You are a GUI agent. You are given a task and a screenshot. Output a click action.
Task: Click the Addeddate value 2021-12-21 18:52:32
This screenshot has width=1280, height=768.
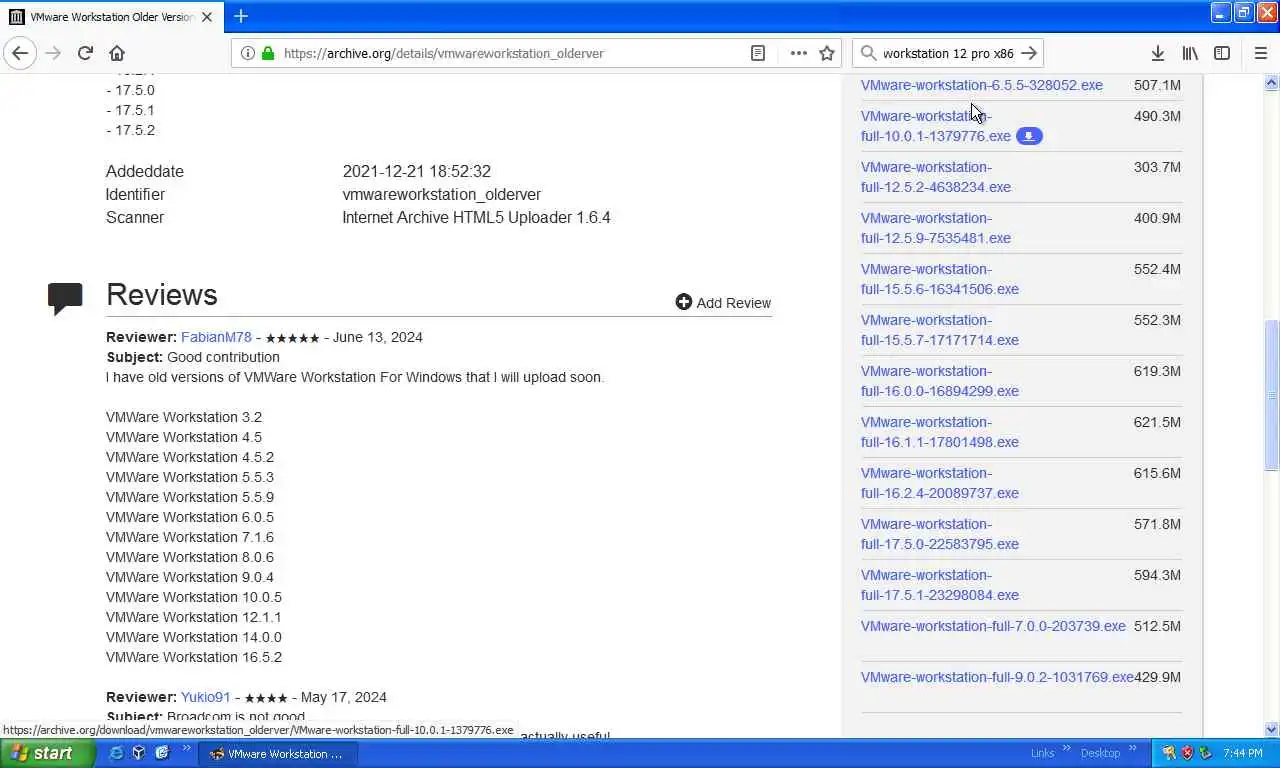tap(416, 171)
